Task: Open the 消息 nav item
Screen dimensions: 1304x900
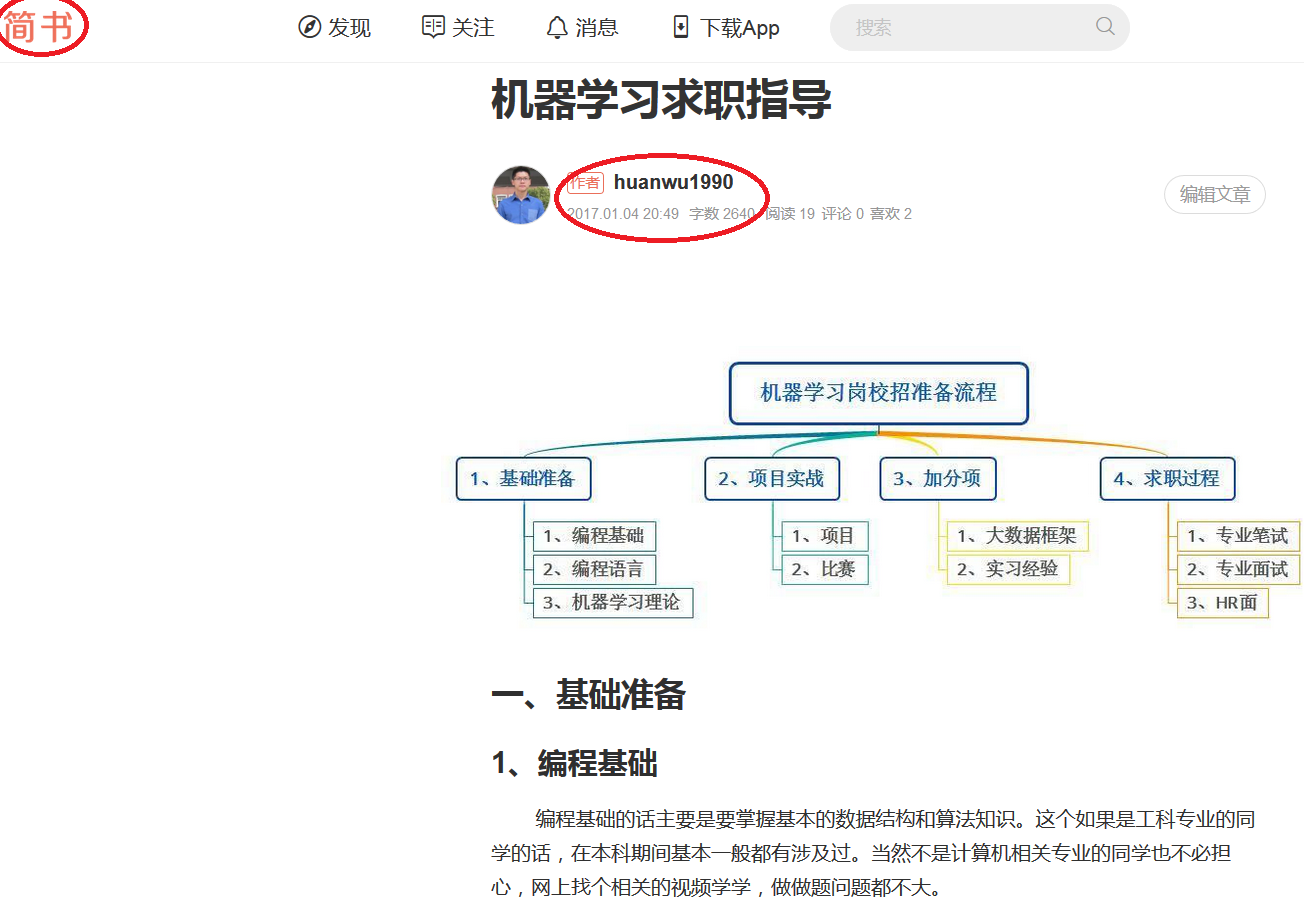Action: (582, 27)
